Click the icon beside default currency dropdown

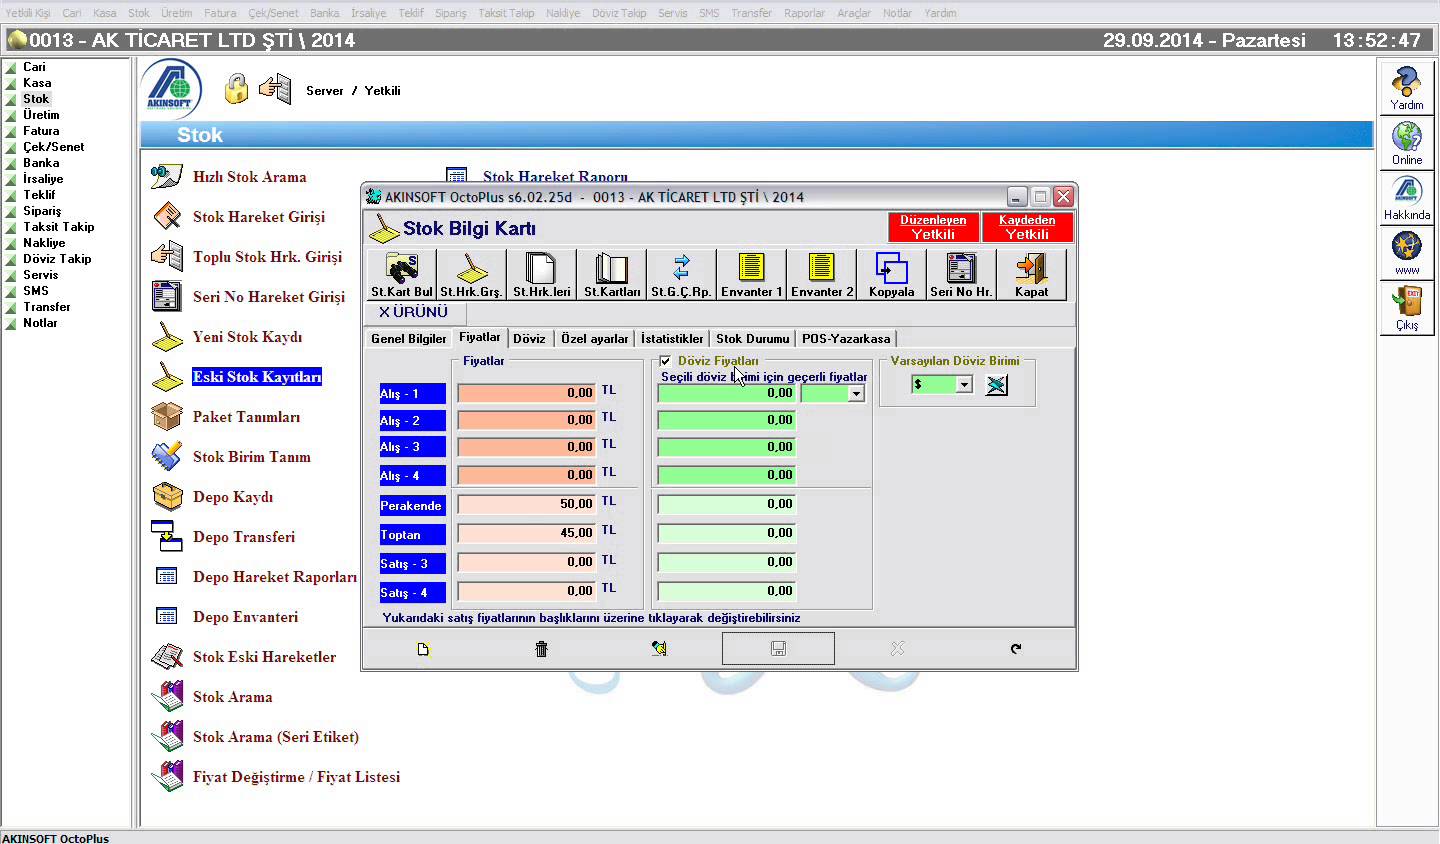click(996, 385)
